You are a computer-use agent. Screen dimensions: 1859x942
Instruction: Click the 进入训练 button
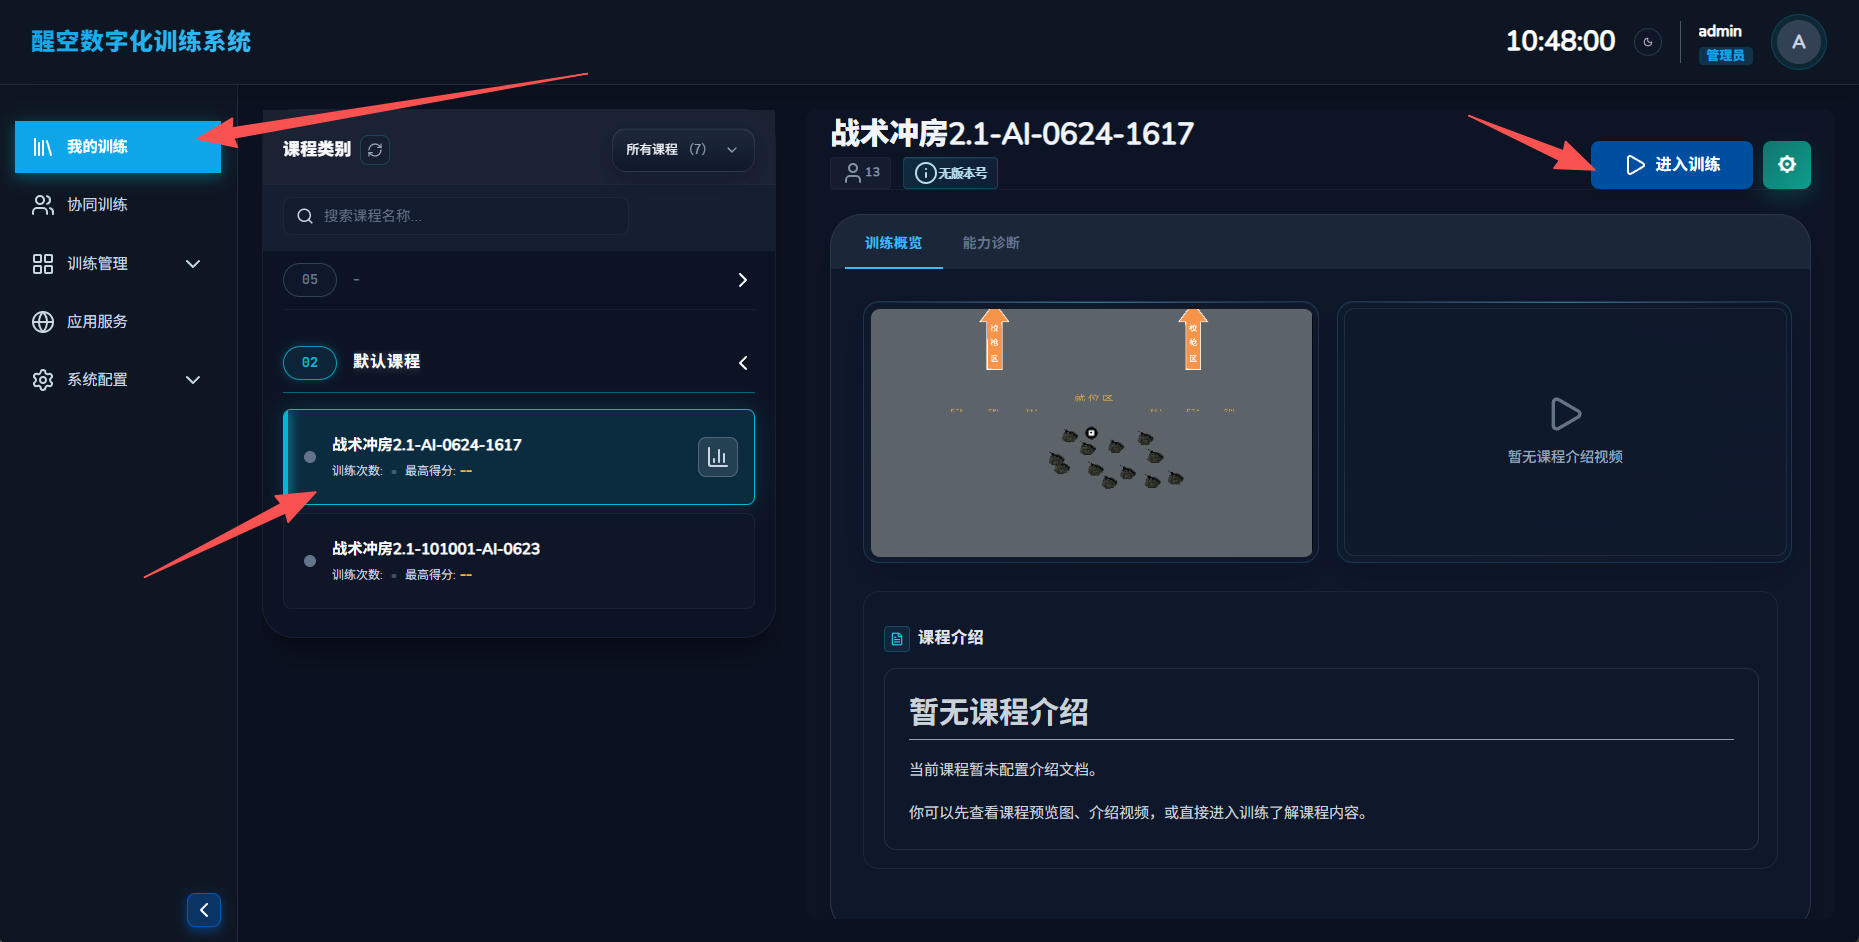1671,165
